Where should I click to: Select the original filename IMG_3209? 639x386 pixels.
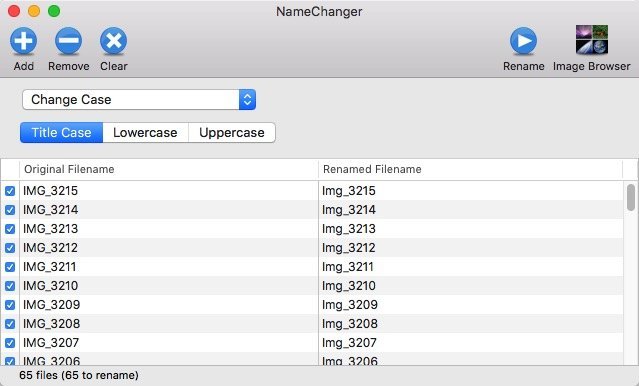51,305
